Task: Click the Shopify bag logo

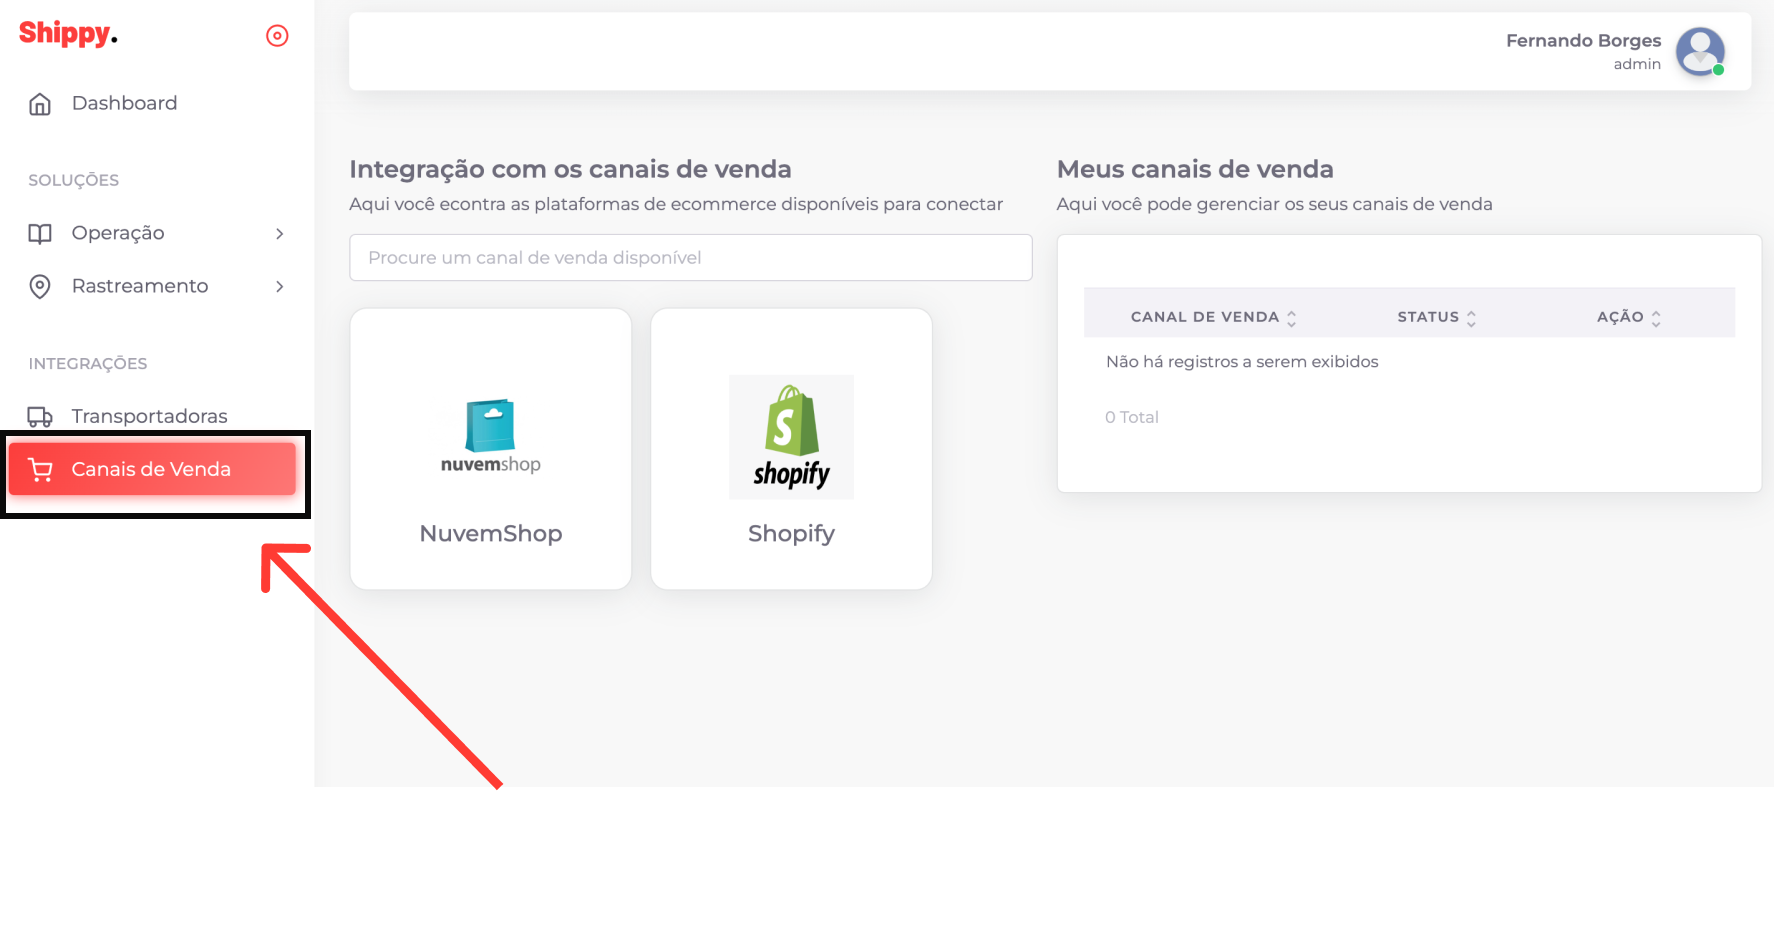Action: (791, 437)
